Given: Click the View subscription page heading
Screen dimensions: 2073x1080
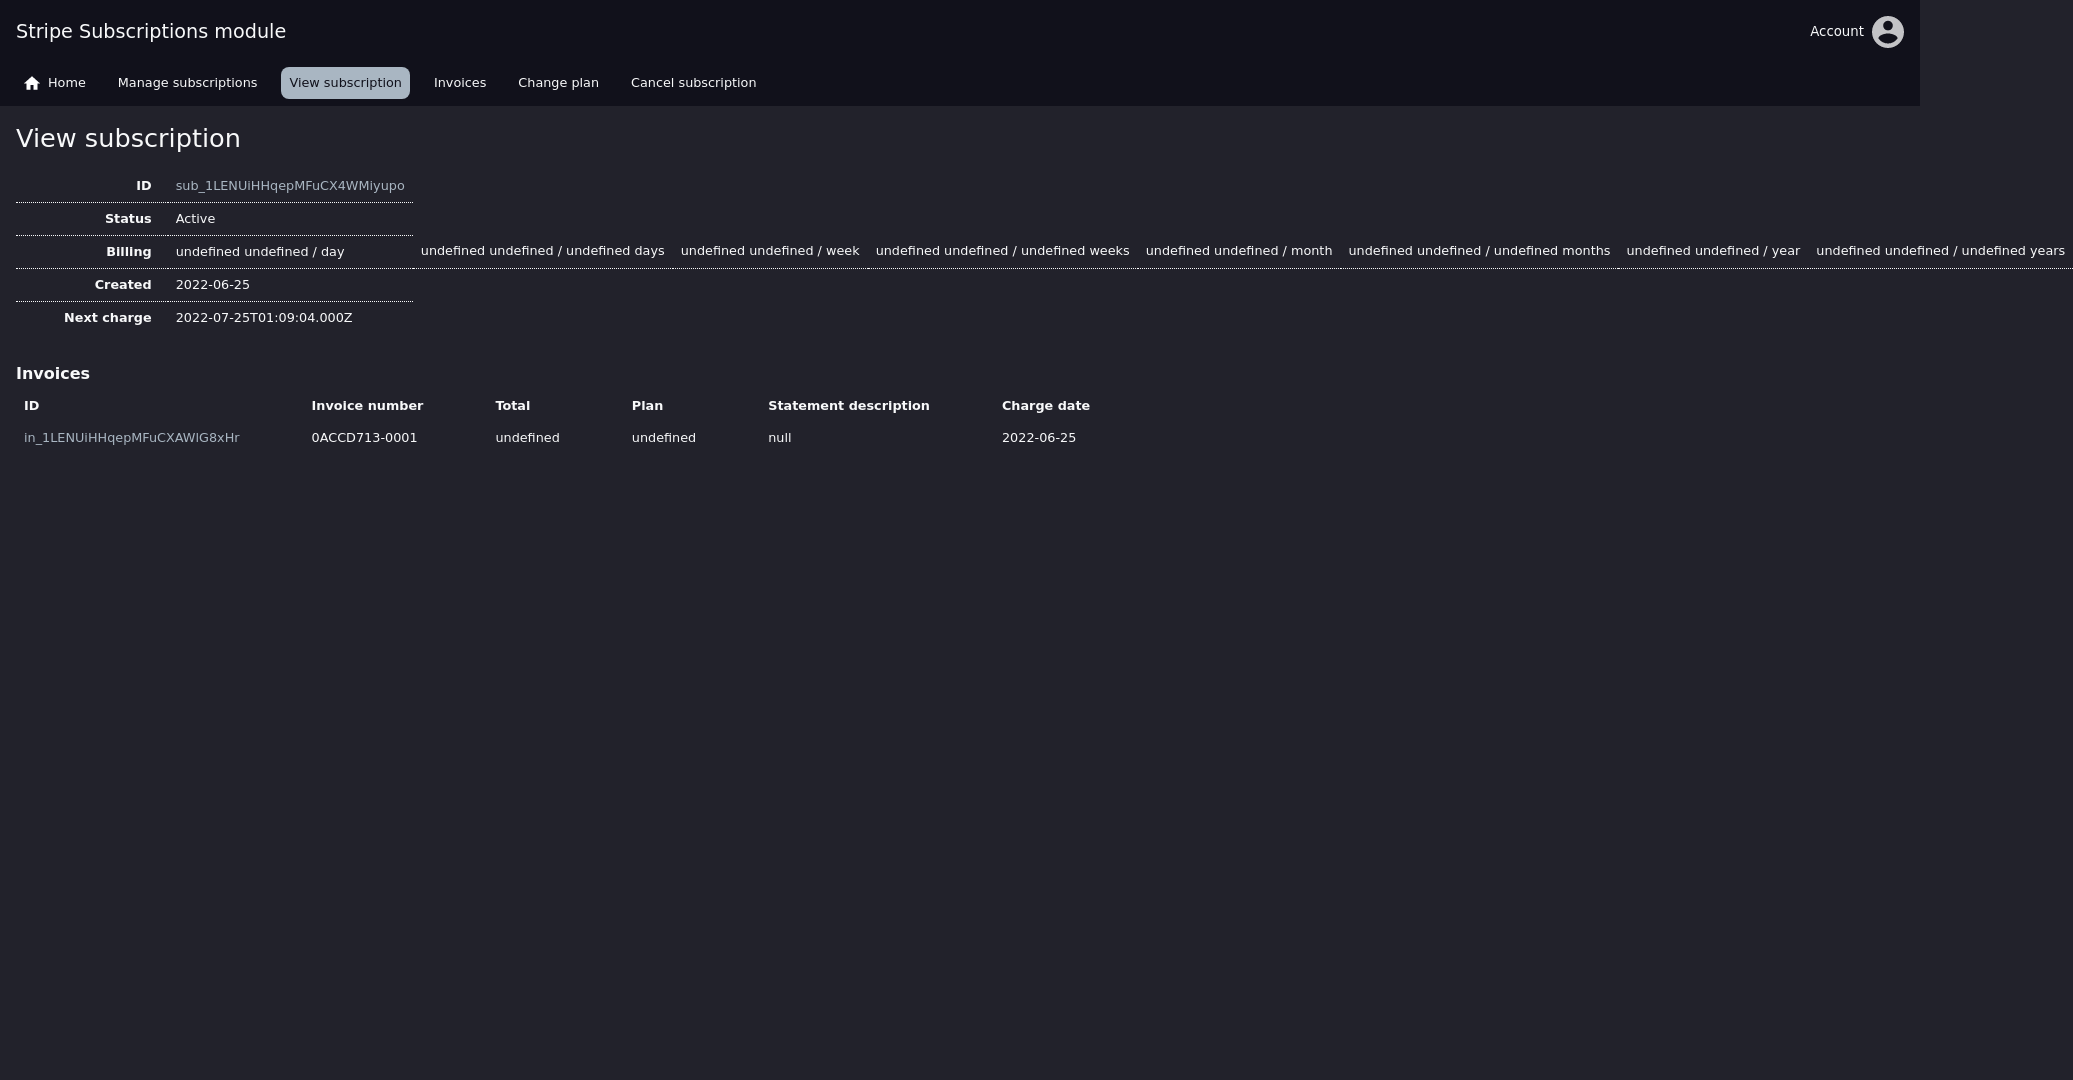Looking at the screenshot, I should (x=128, y=139).
